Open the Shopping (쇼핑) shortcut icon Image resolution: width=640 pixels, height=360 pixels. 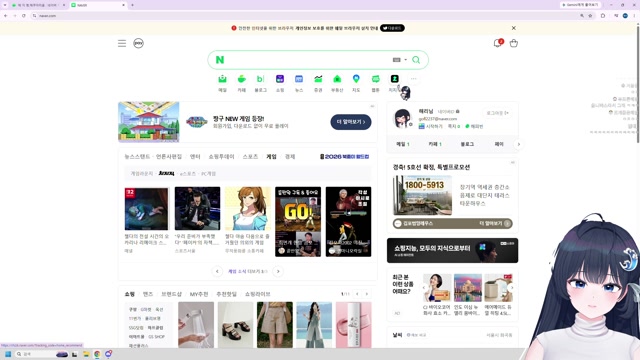280,79
